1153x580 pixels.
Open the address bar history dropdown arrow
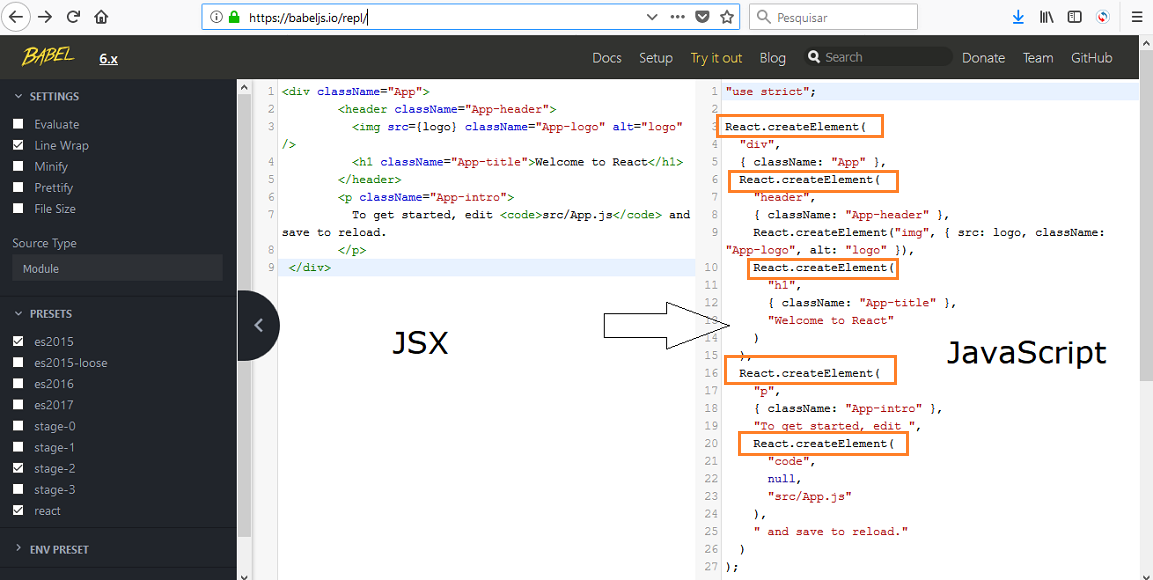[x=652, y=17]
